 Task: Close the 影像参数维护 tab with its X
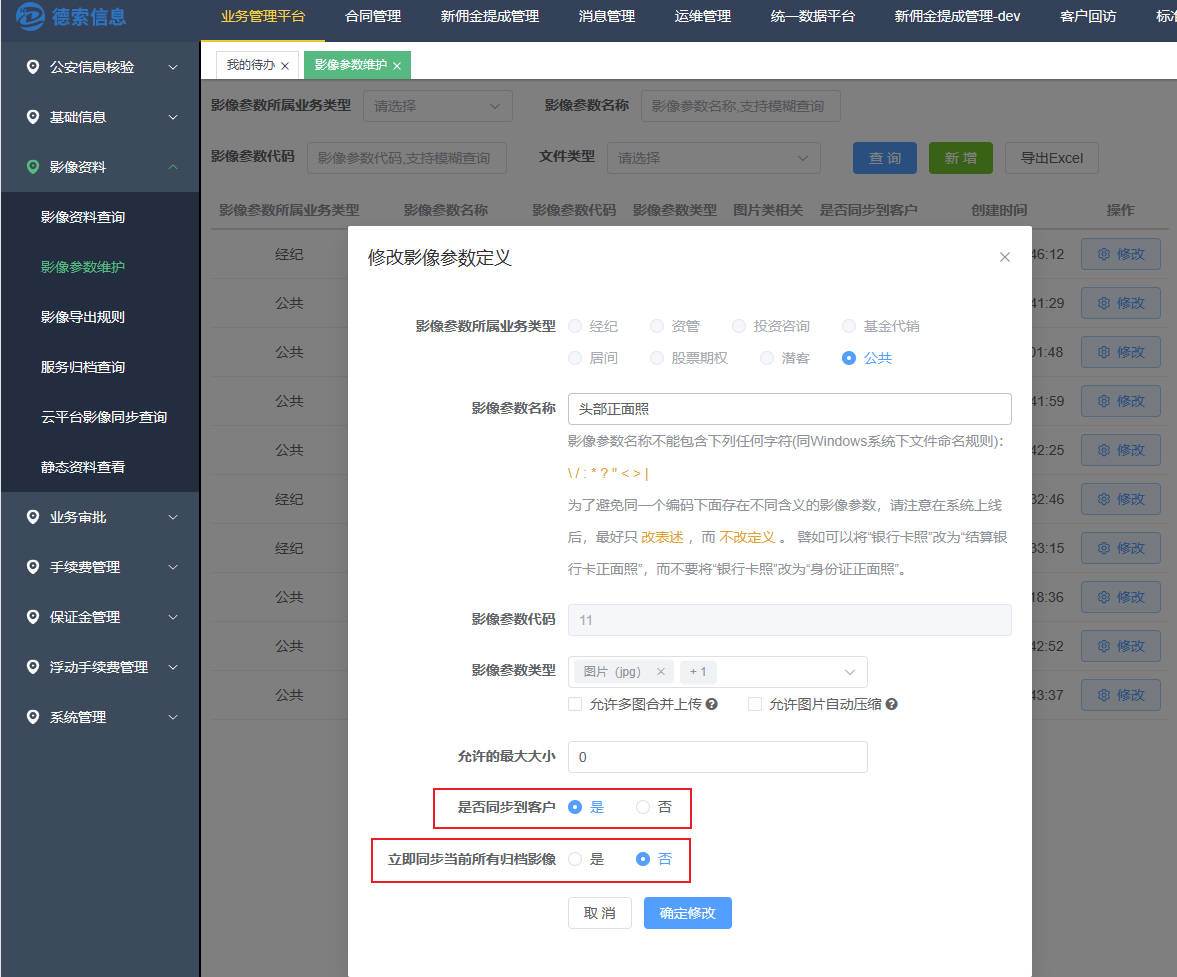397,66
